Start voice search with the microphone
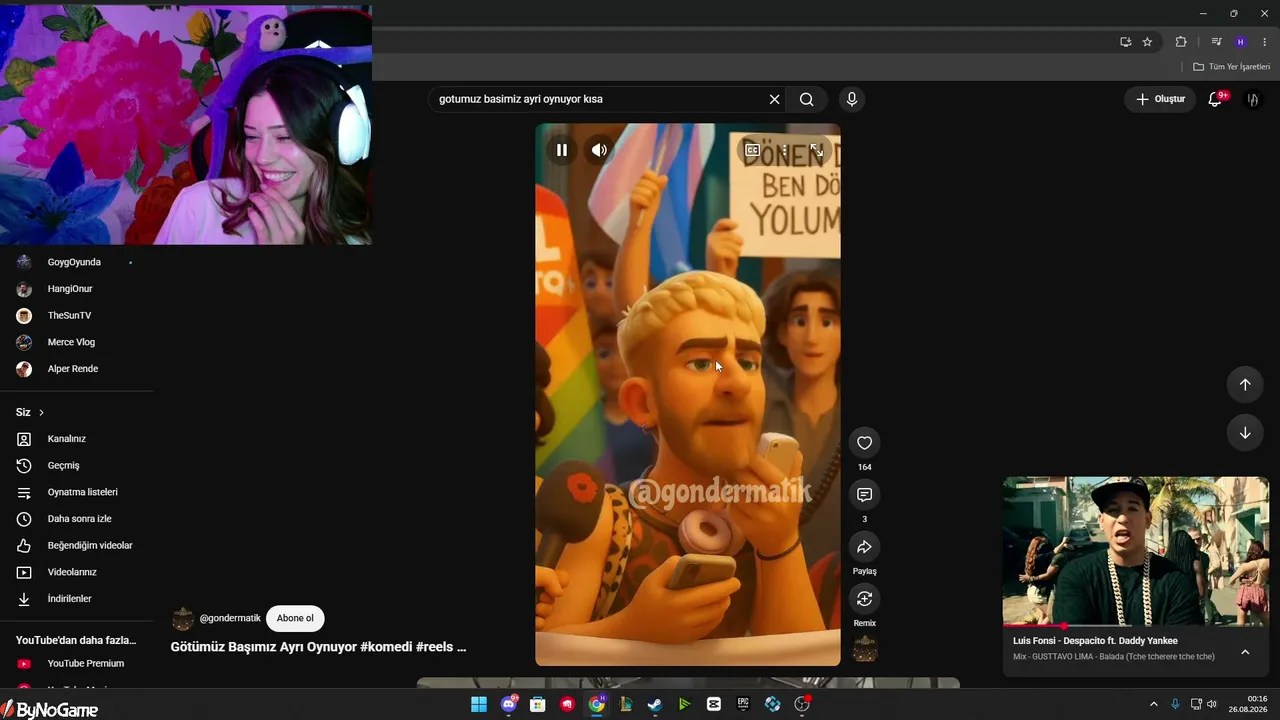This screenshot has width=1280, height=720. pos(852,99)
